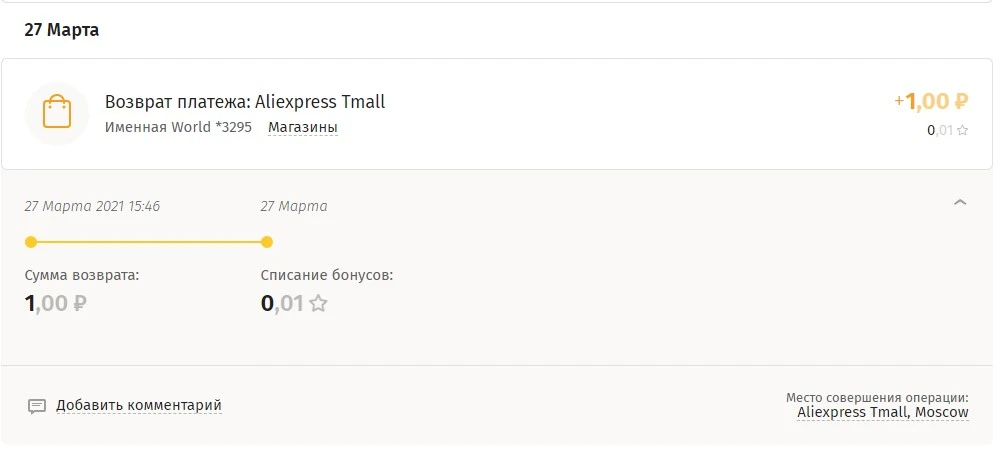Click Добавить комментарий link

point(139,405)
